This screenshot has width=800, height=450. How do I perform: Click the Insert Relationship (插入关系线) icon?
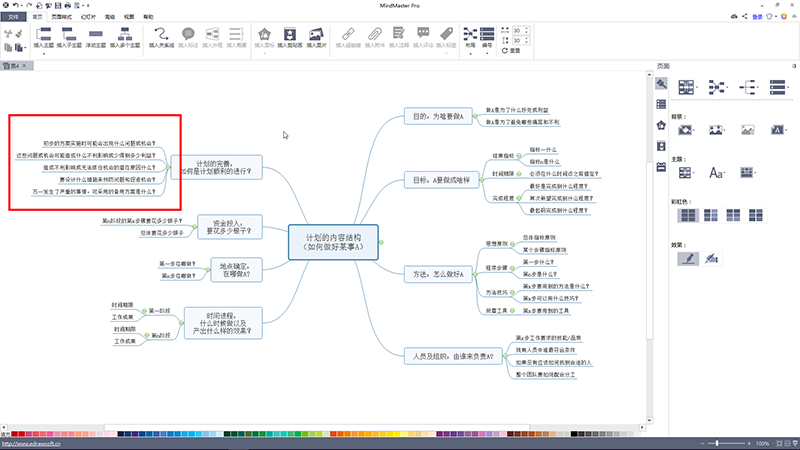tap(160, 36)
